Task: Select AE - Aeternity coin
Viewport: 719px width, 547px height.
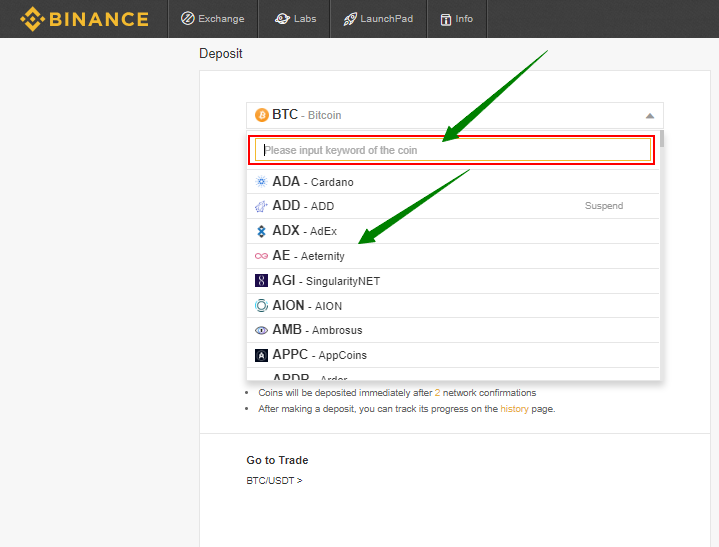Action: point(453,255)
